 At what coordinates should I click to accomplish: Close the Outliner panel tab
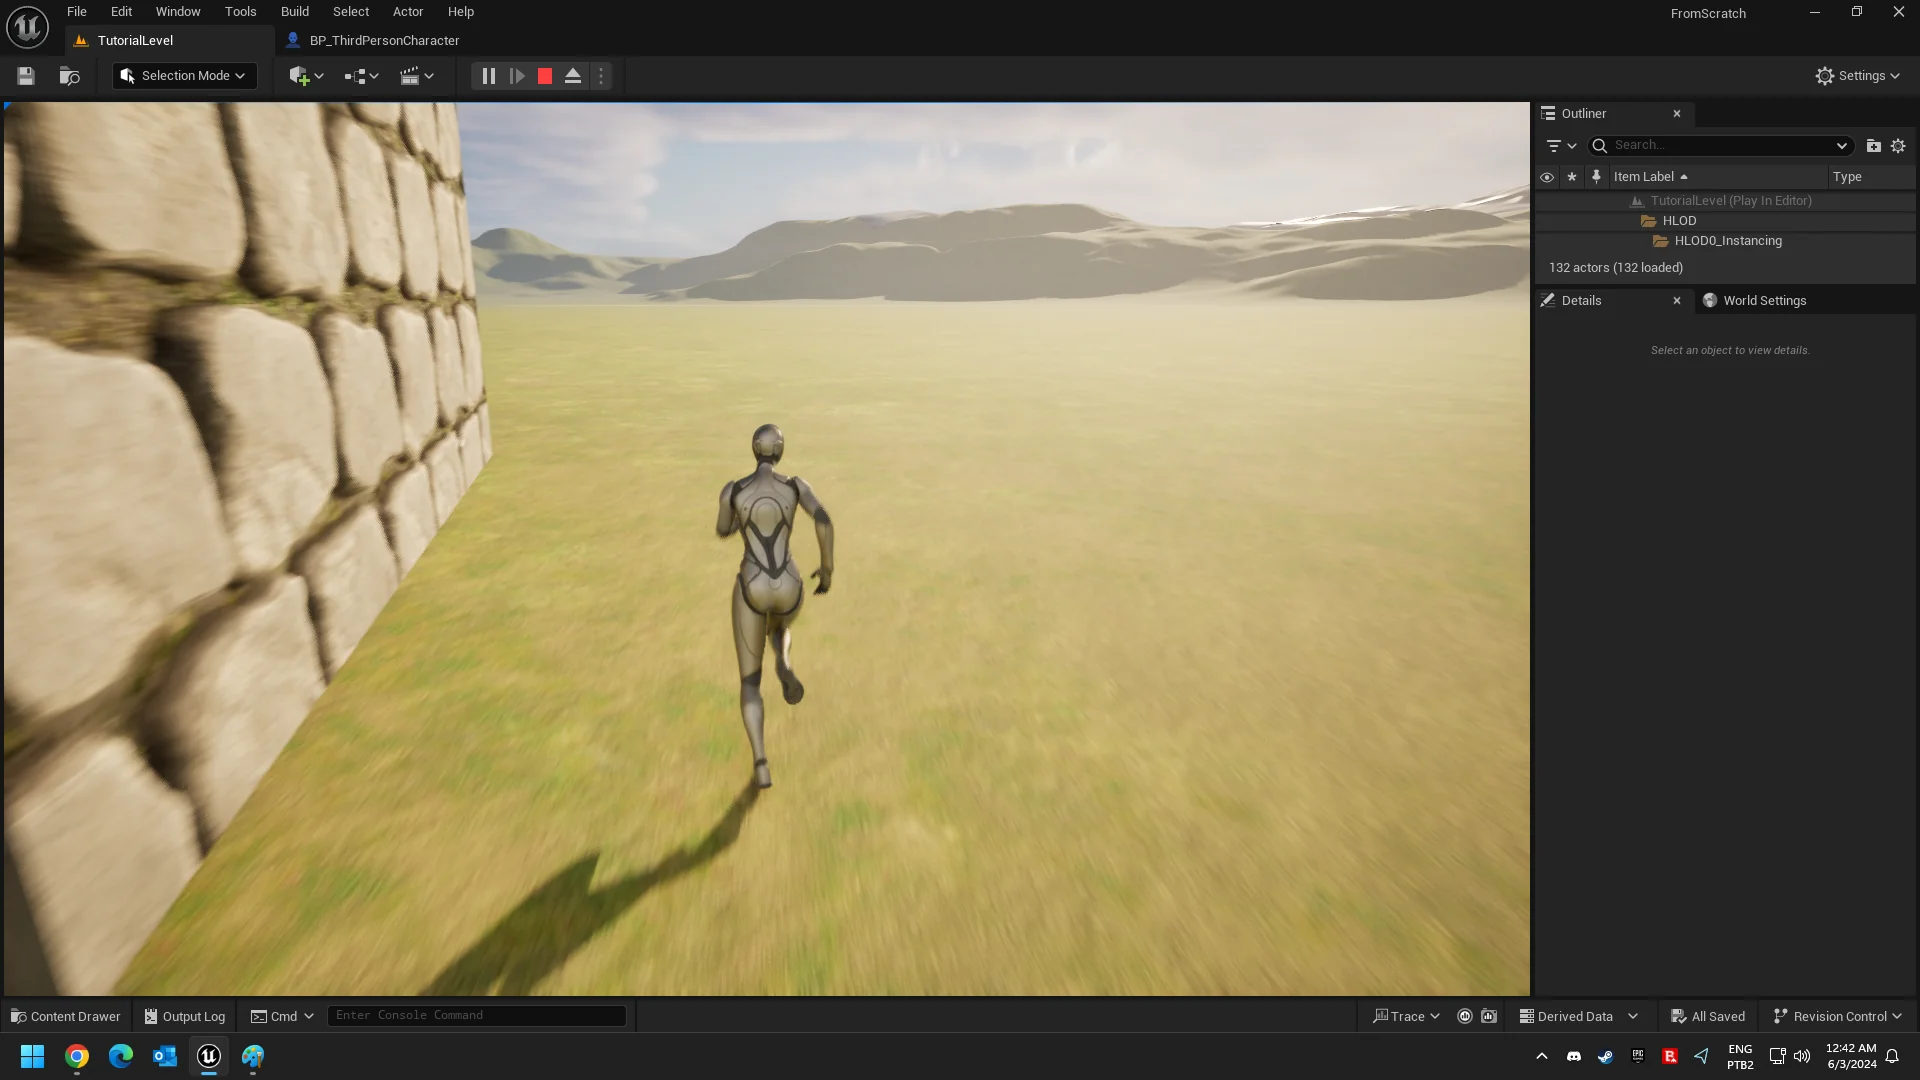point(1677,114)
